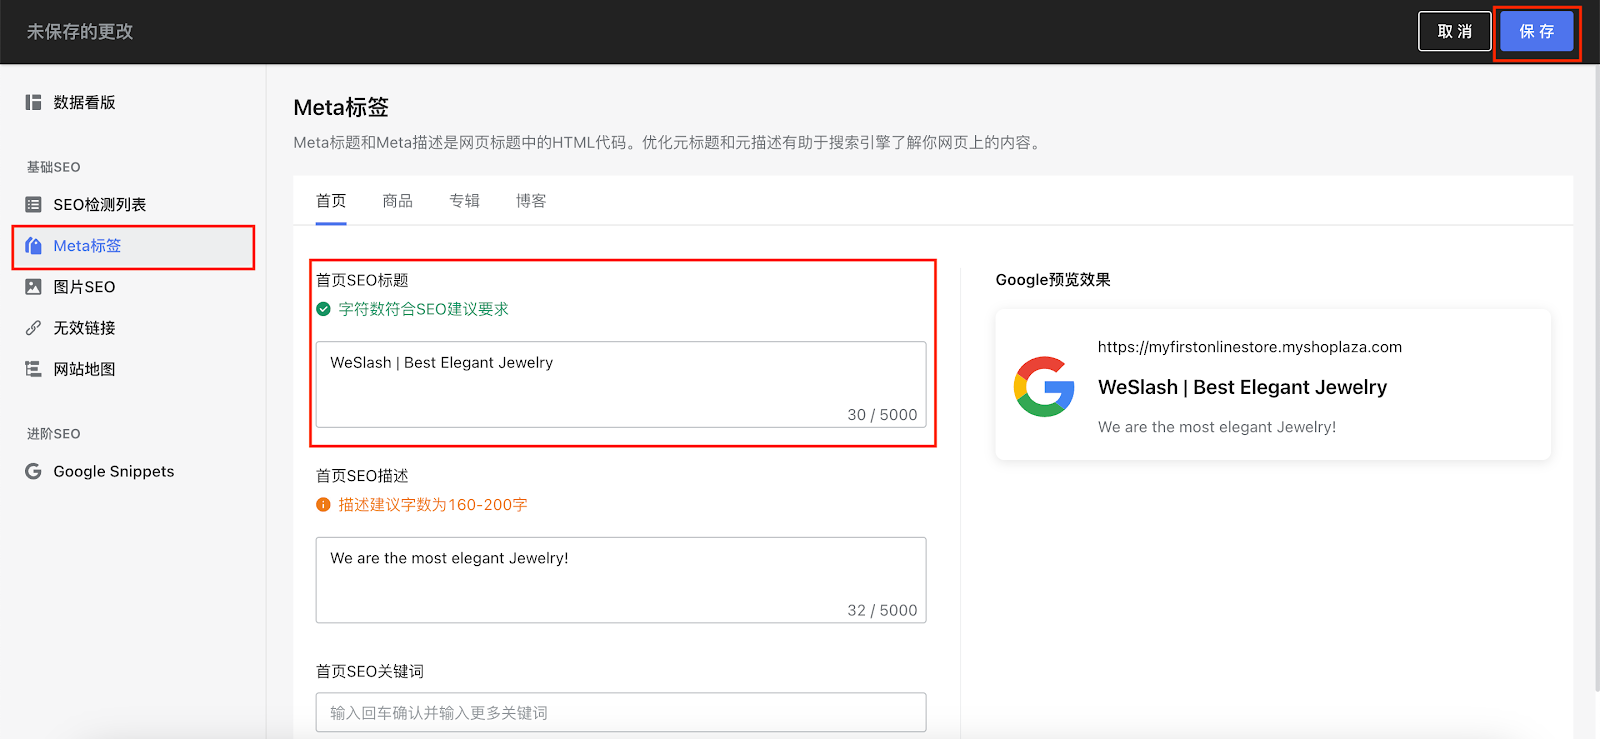Click the 数据看版 dashboard icon

pos(33,102)
